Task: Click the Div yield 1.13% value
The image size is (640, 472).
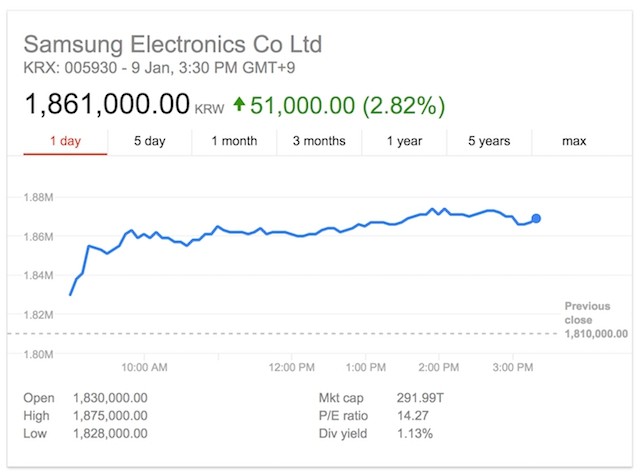Action: point(415,434)
